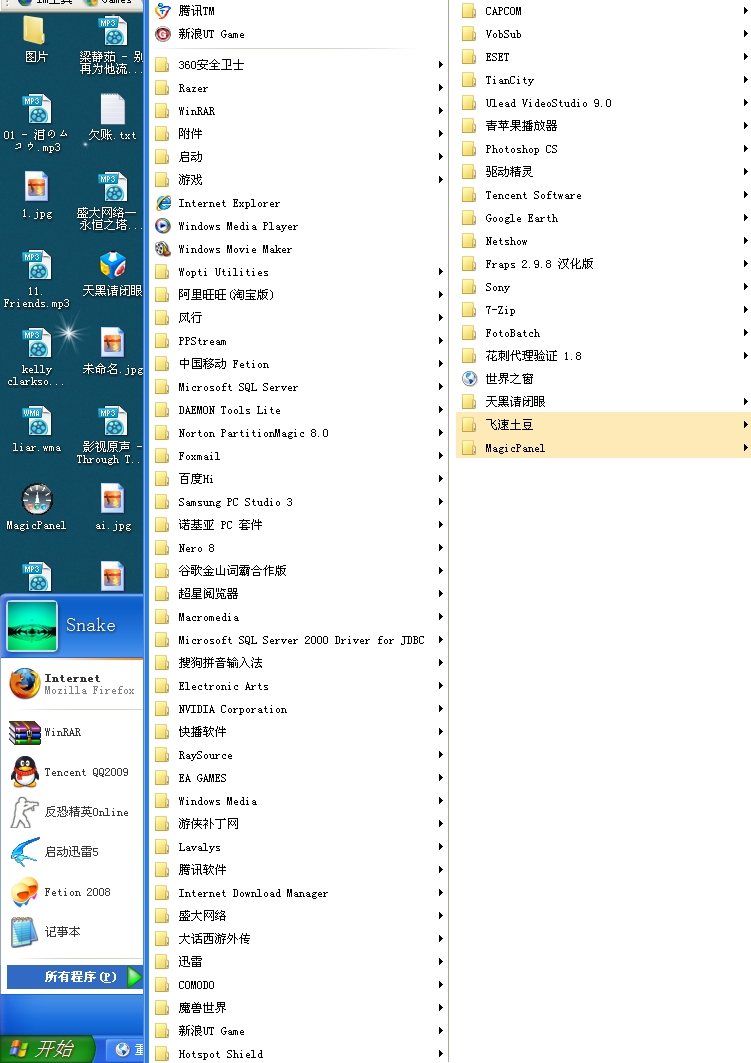Open 记事本 notepad shortcut

pos(25,932)
